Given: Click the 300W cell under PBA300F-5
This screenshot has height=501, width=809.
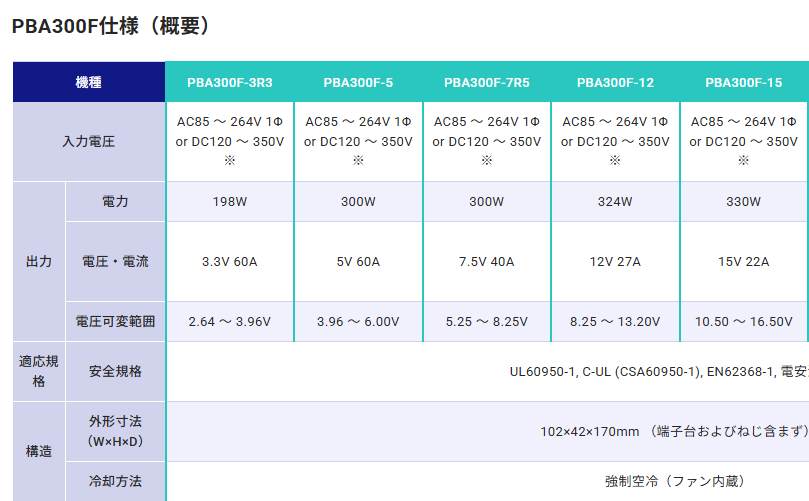Looking at the screenshot, I should pyautogui.click(x=358, y=202).
